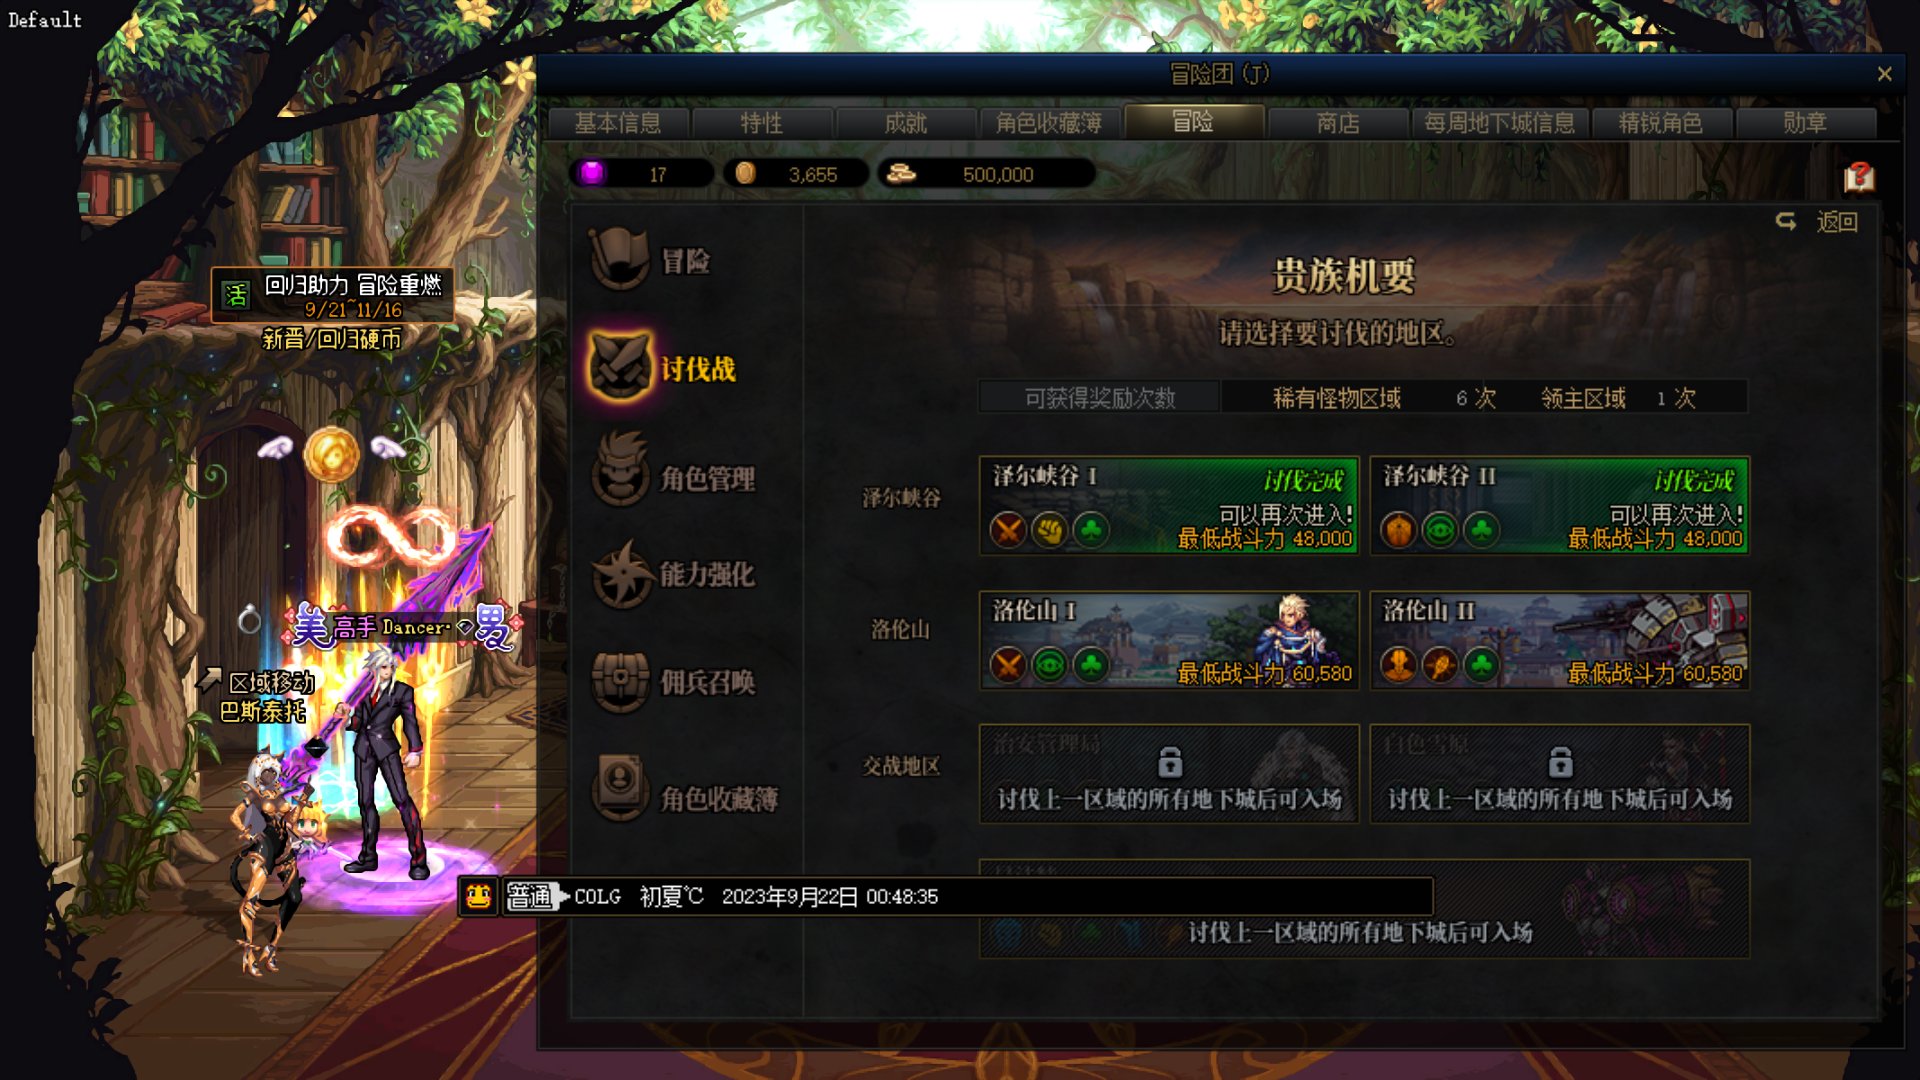Switch to the 商店 tab
The image size is (1920, 1080).
click(1337, 123)
